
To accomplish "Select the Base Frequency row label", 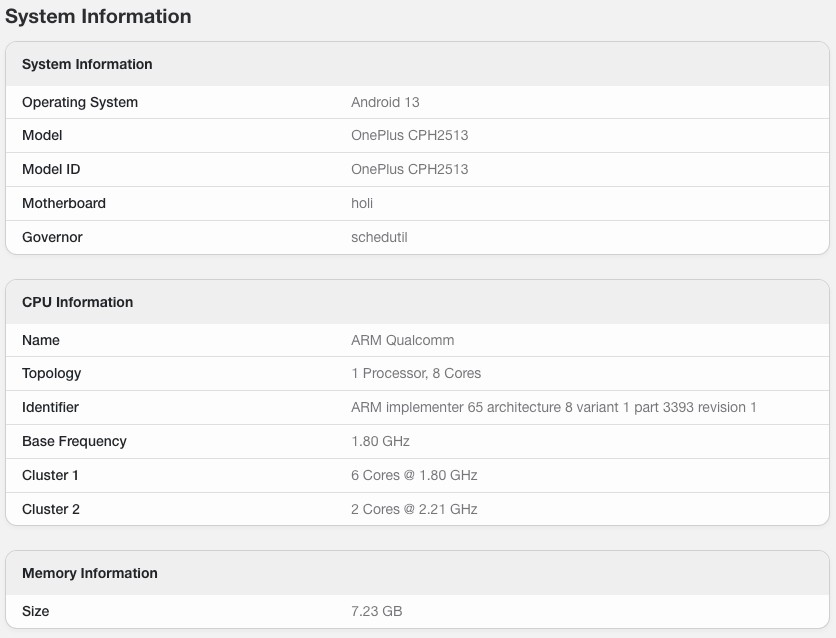I will pyautogui.click(x=74, y=441).
